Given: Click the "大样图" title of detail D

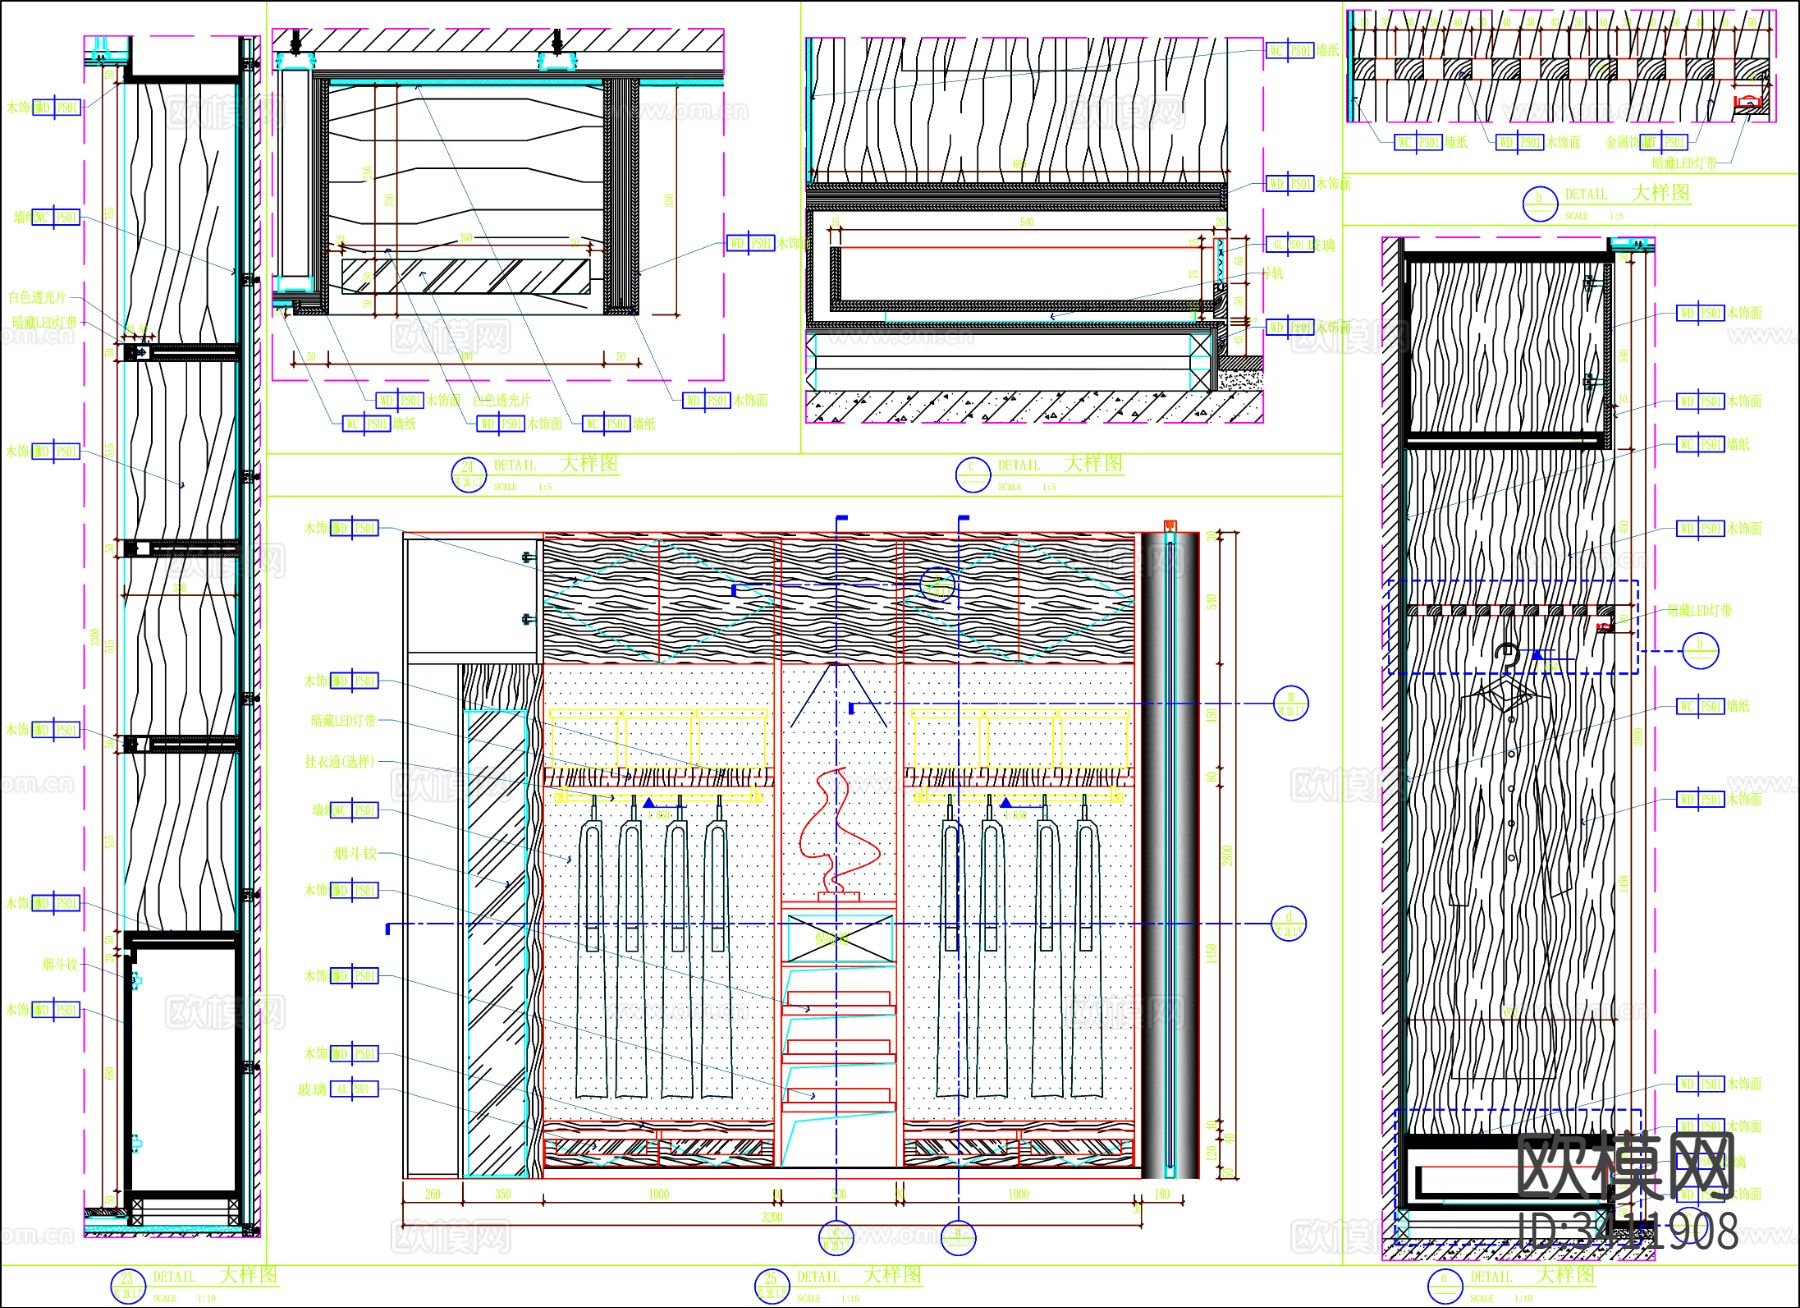Looking at the screenshot, I should tap(1661, 192).
